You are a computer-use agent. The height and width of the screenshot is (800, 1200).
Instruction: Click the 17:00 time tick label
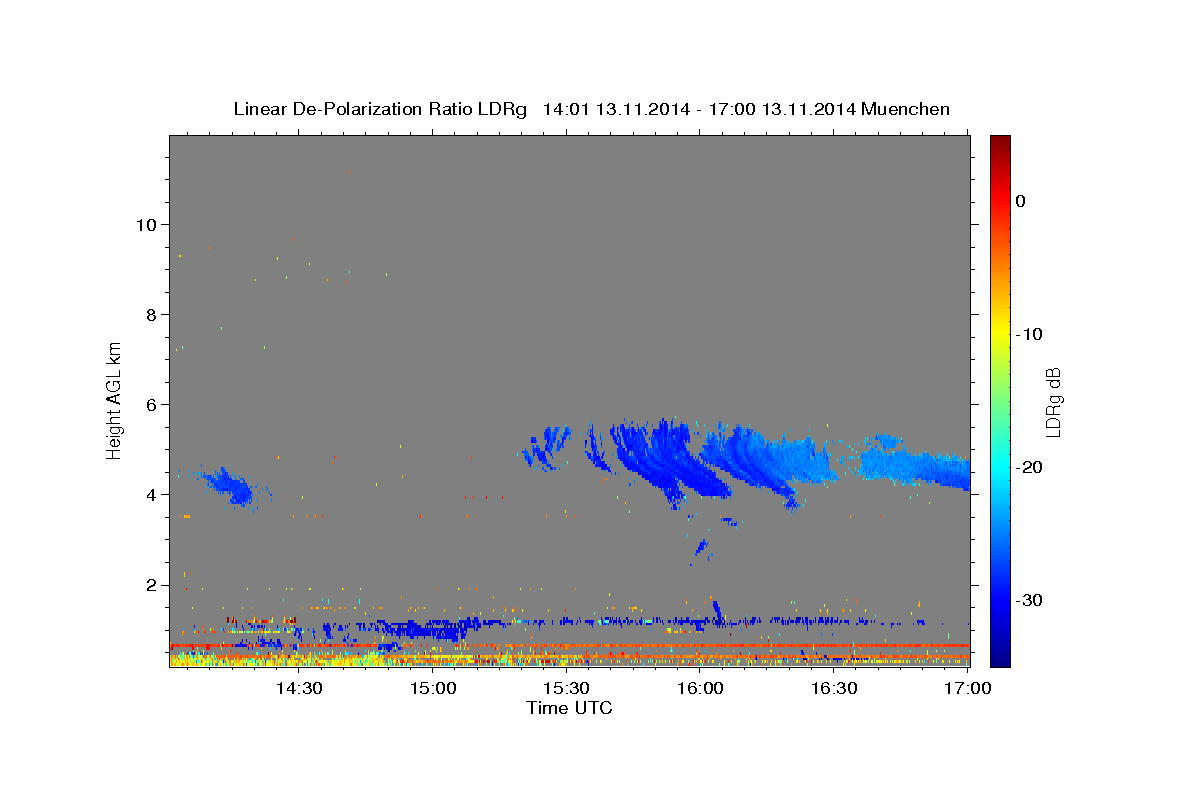pos(967,689)
